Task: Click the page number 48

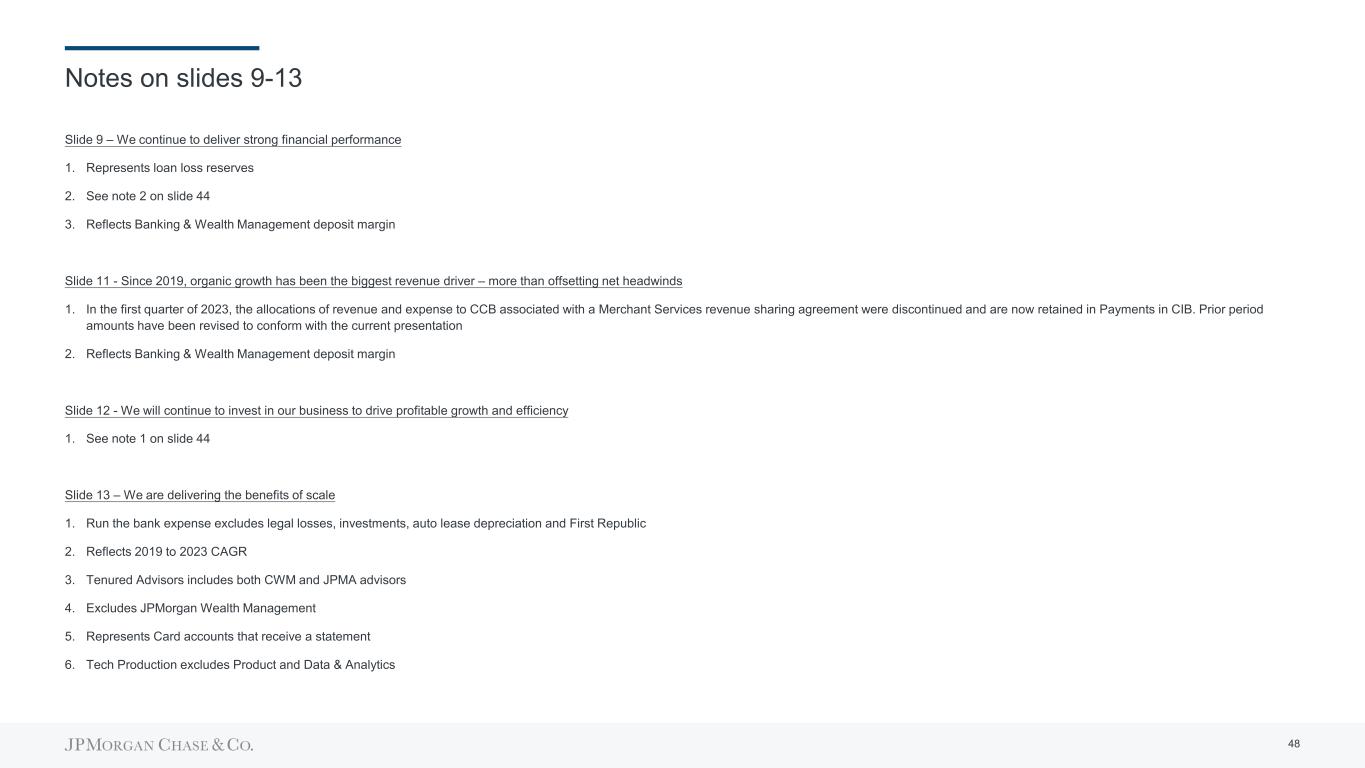Action: pyautogui.click(x=1294, y=744)
